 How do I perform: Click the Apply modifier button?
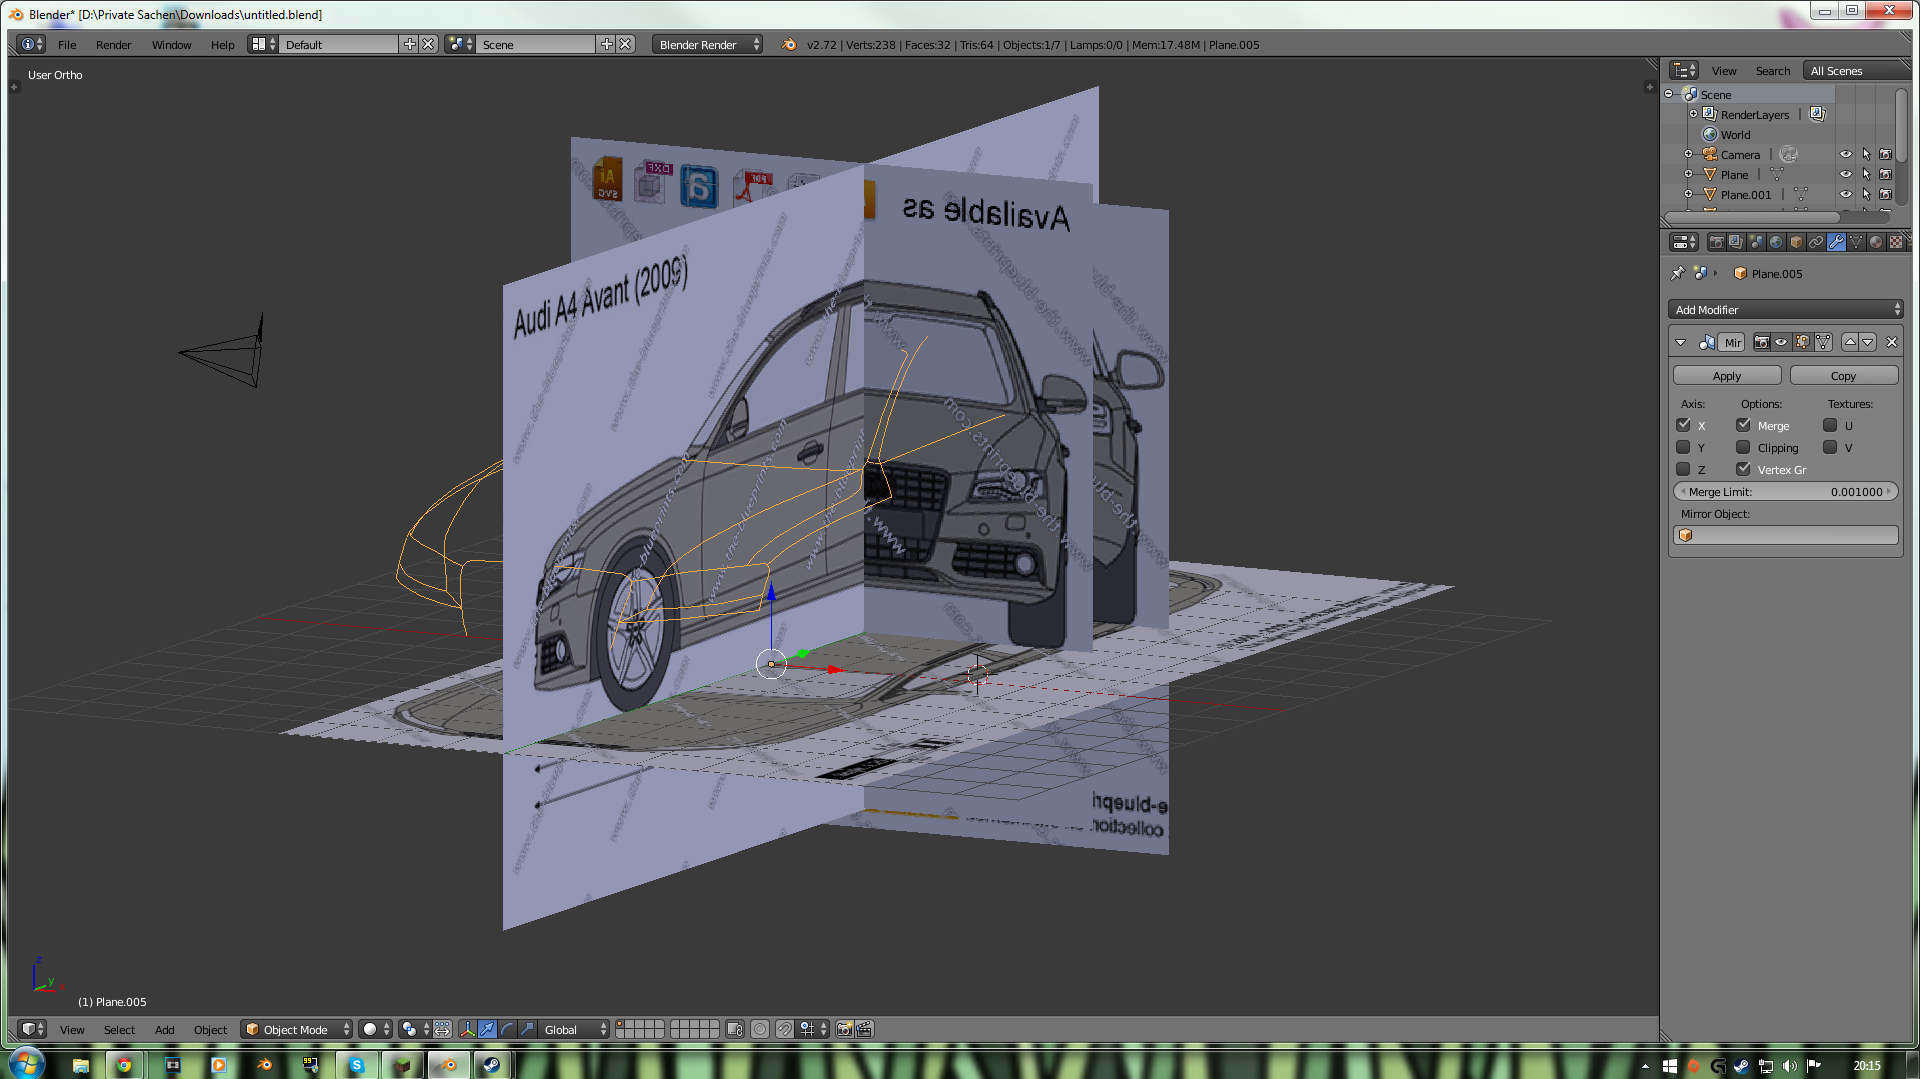pos(1727,376)
